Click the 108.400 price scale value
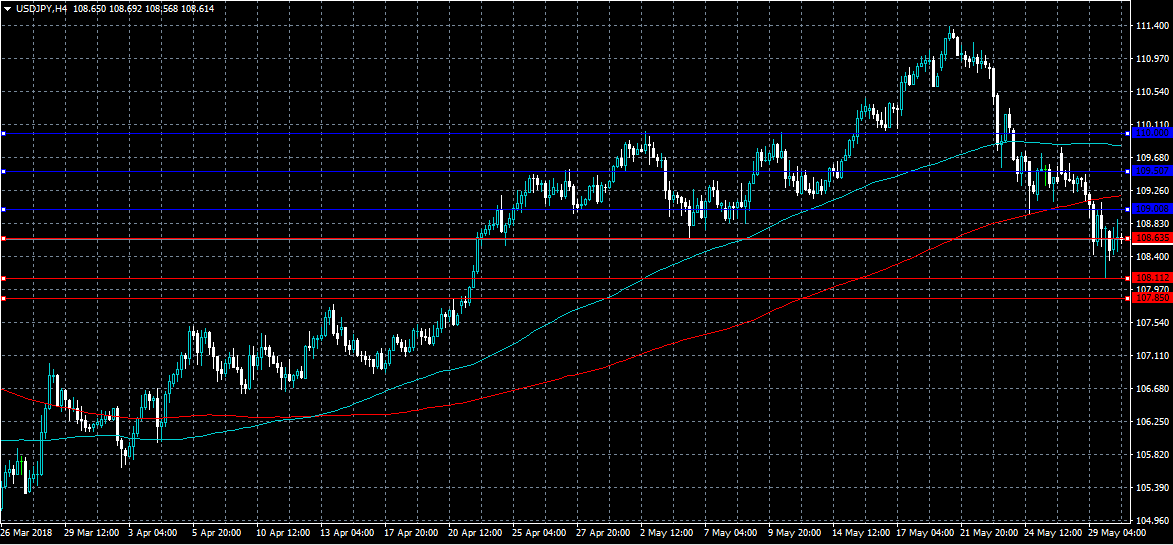This screenshot has width=1173, height=545. [x=1152, y=256]
